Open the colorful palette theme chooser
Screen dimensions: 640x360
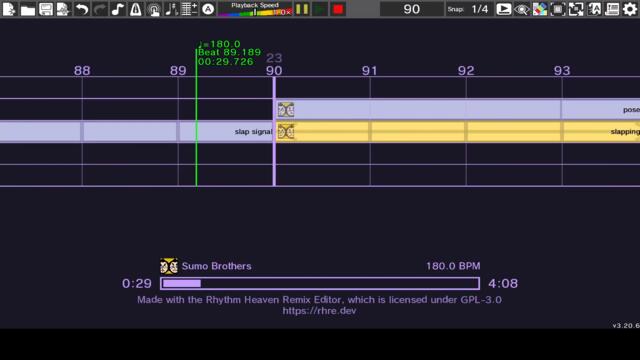click(540, 9)
